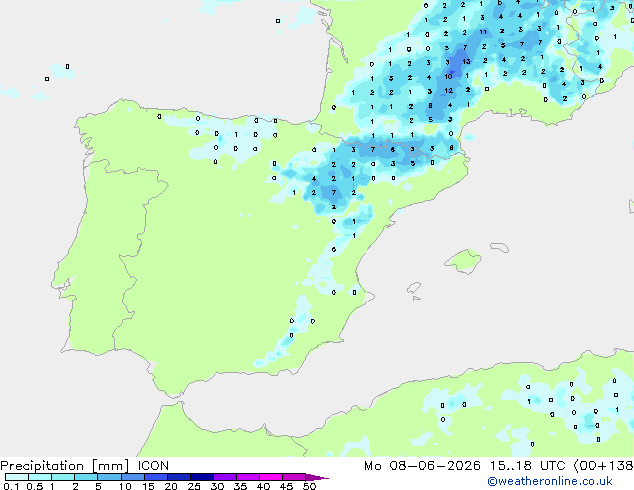Click the Mallorca island outline
634x490 pixels.
coord(463,261)
